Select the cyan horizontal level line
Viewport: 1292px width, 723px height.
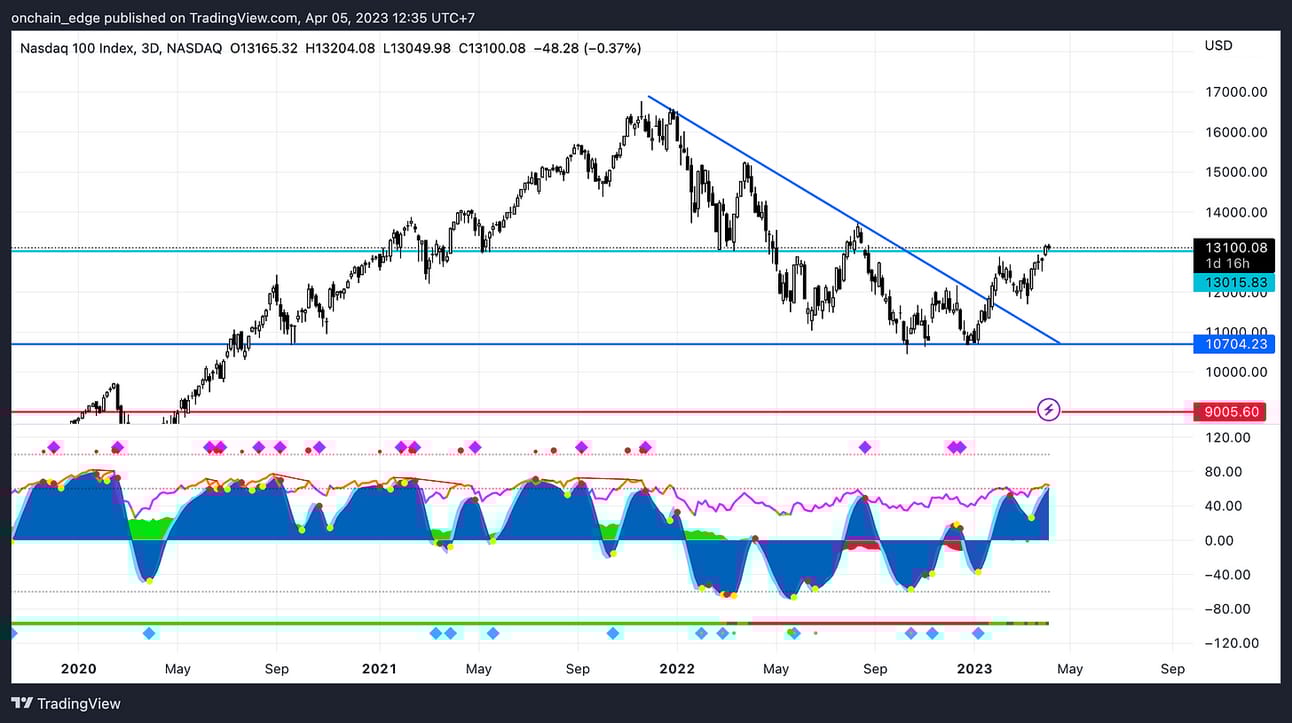point(600,251)
